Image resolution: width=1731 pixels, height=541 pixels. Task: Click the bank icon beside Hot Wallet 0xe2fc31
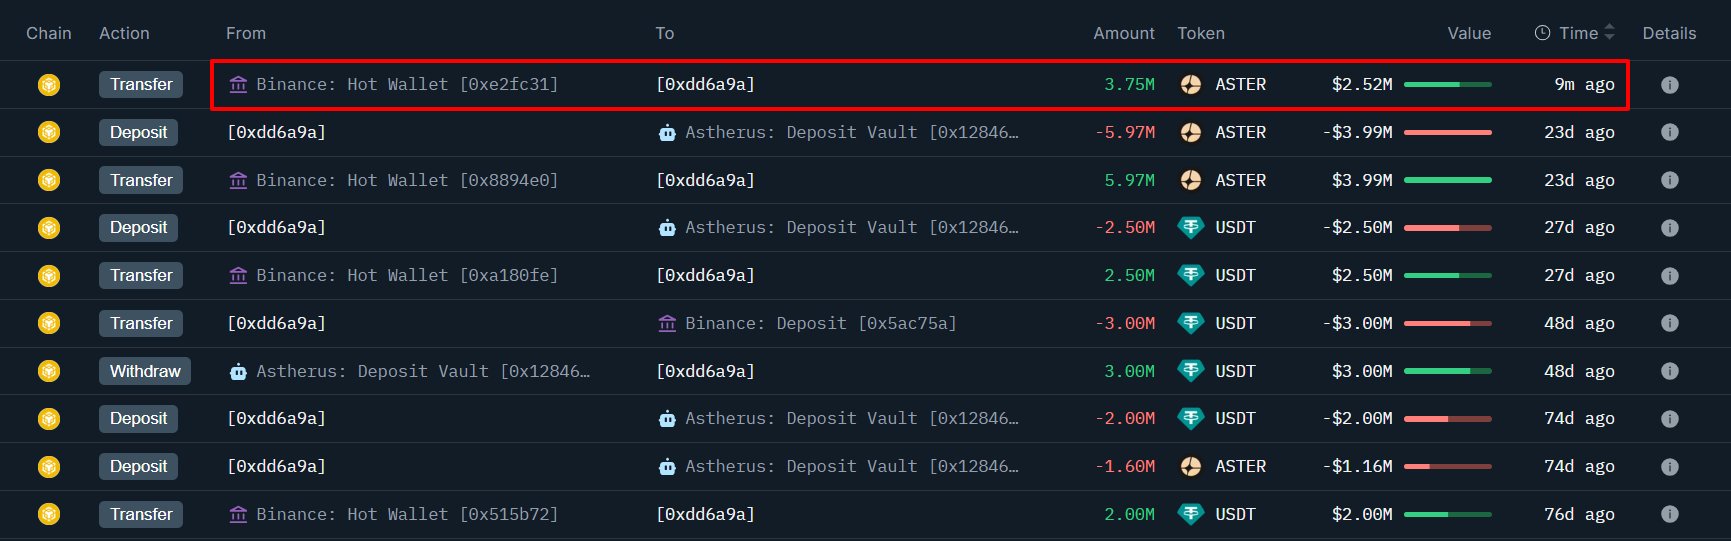(238, 85)
